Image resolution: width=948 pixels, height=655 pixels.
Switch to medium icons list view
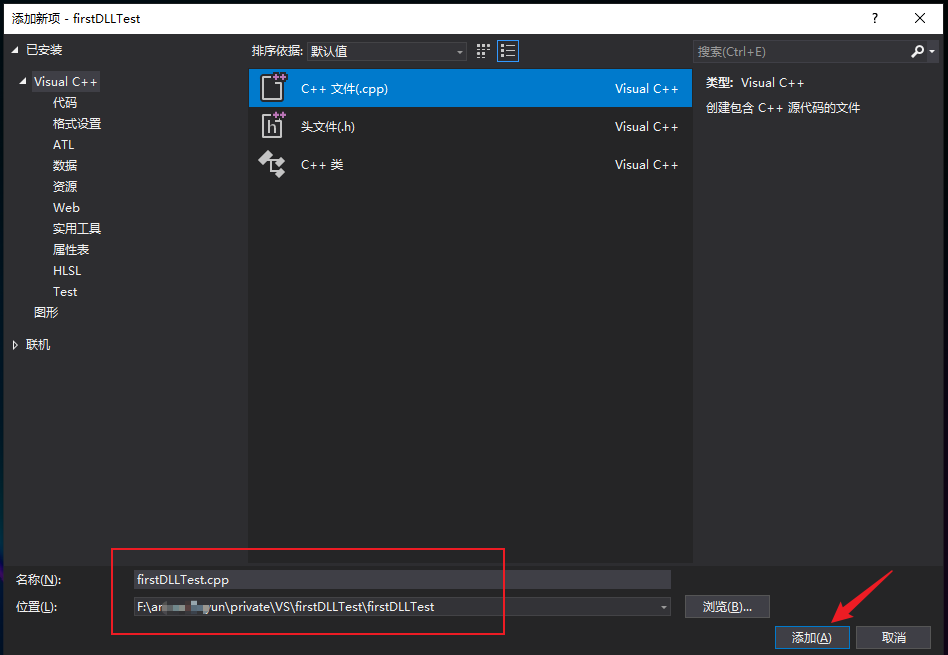click(508, 51)
